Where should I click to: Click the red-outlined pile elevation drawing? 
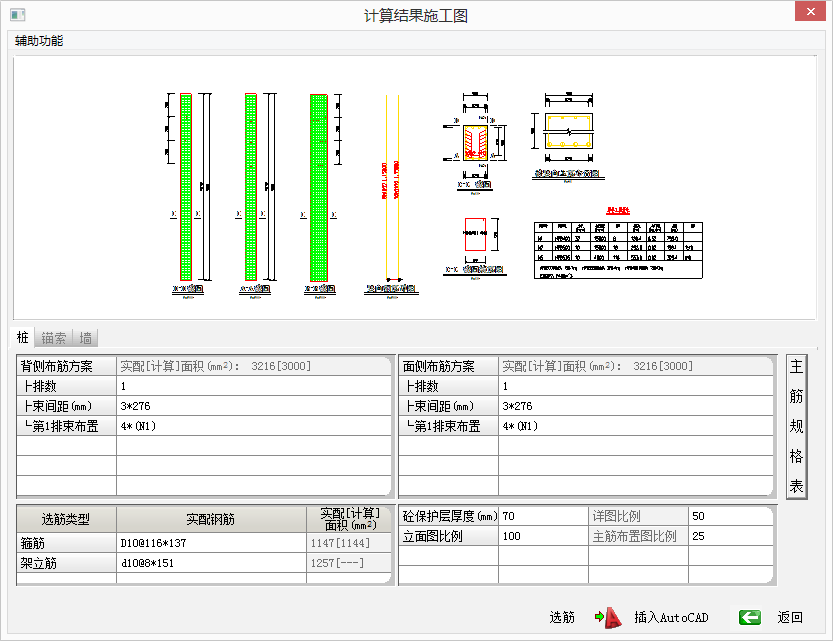pyautogui.click(x=186, y=187)
